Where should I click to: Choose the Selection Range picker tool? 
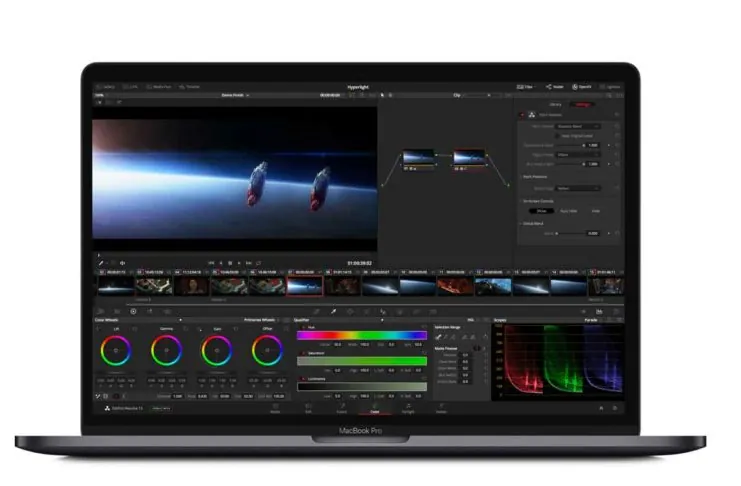point(438,337)
